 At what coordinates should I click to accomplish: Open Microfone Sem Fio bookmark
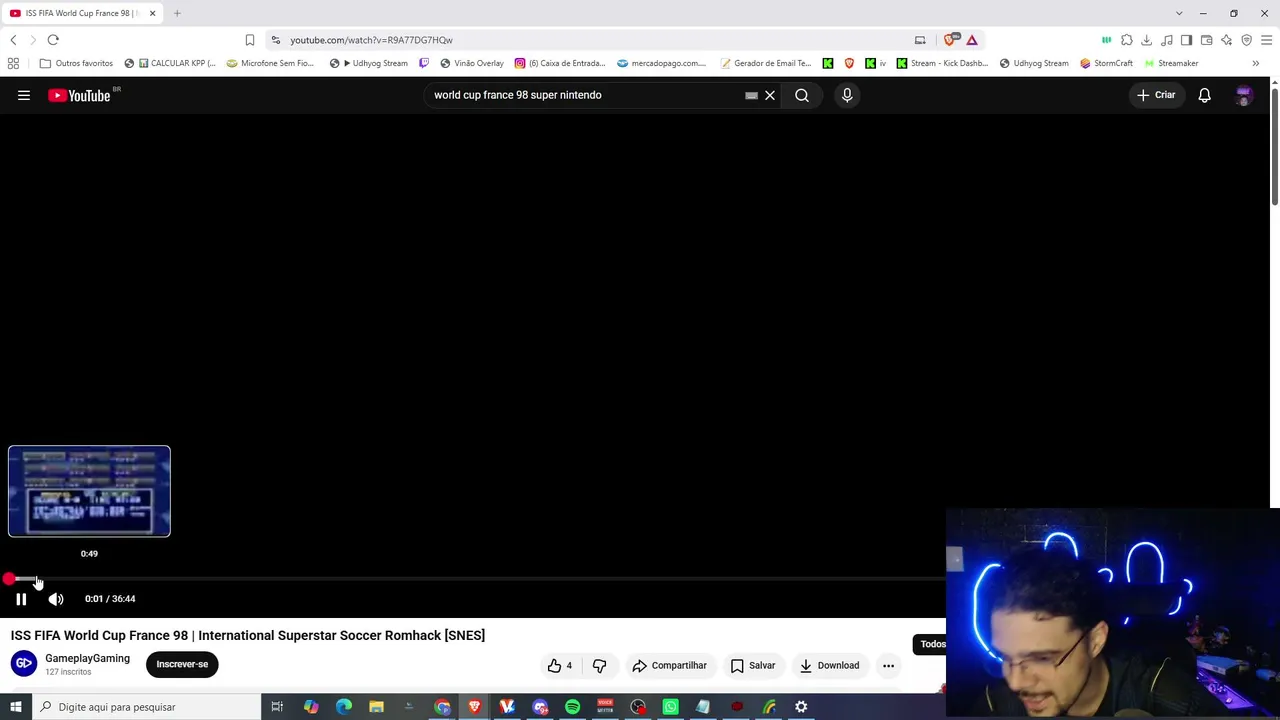[x=270, y=63]
